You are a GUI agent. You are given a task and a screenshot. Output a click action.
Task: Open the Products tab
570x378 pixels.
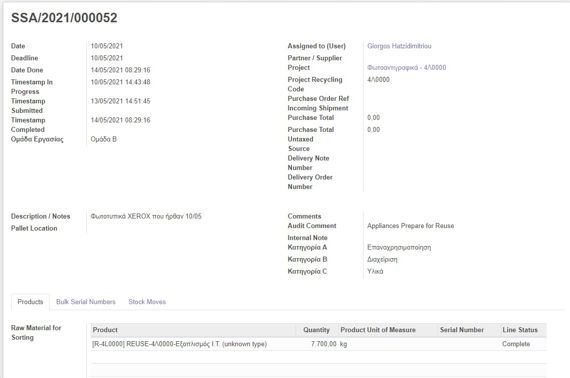click(30, 302)
